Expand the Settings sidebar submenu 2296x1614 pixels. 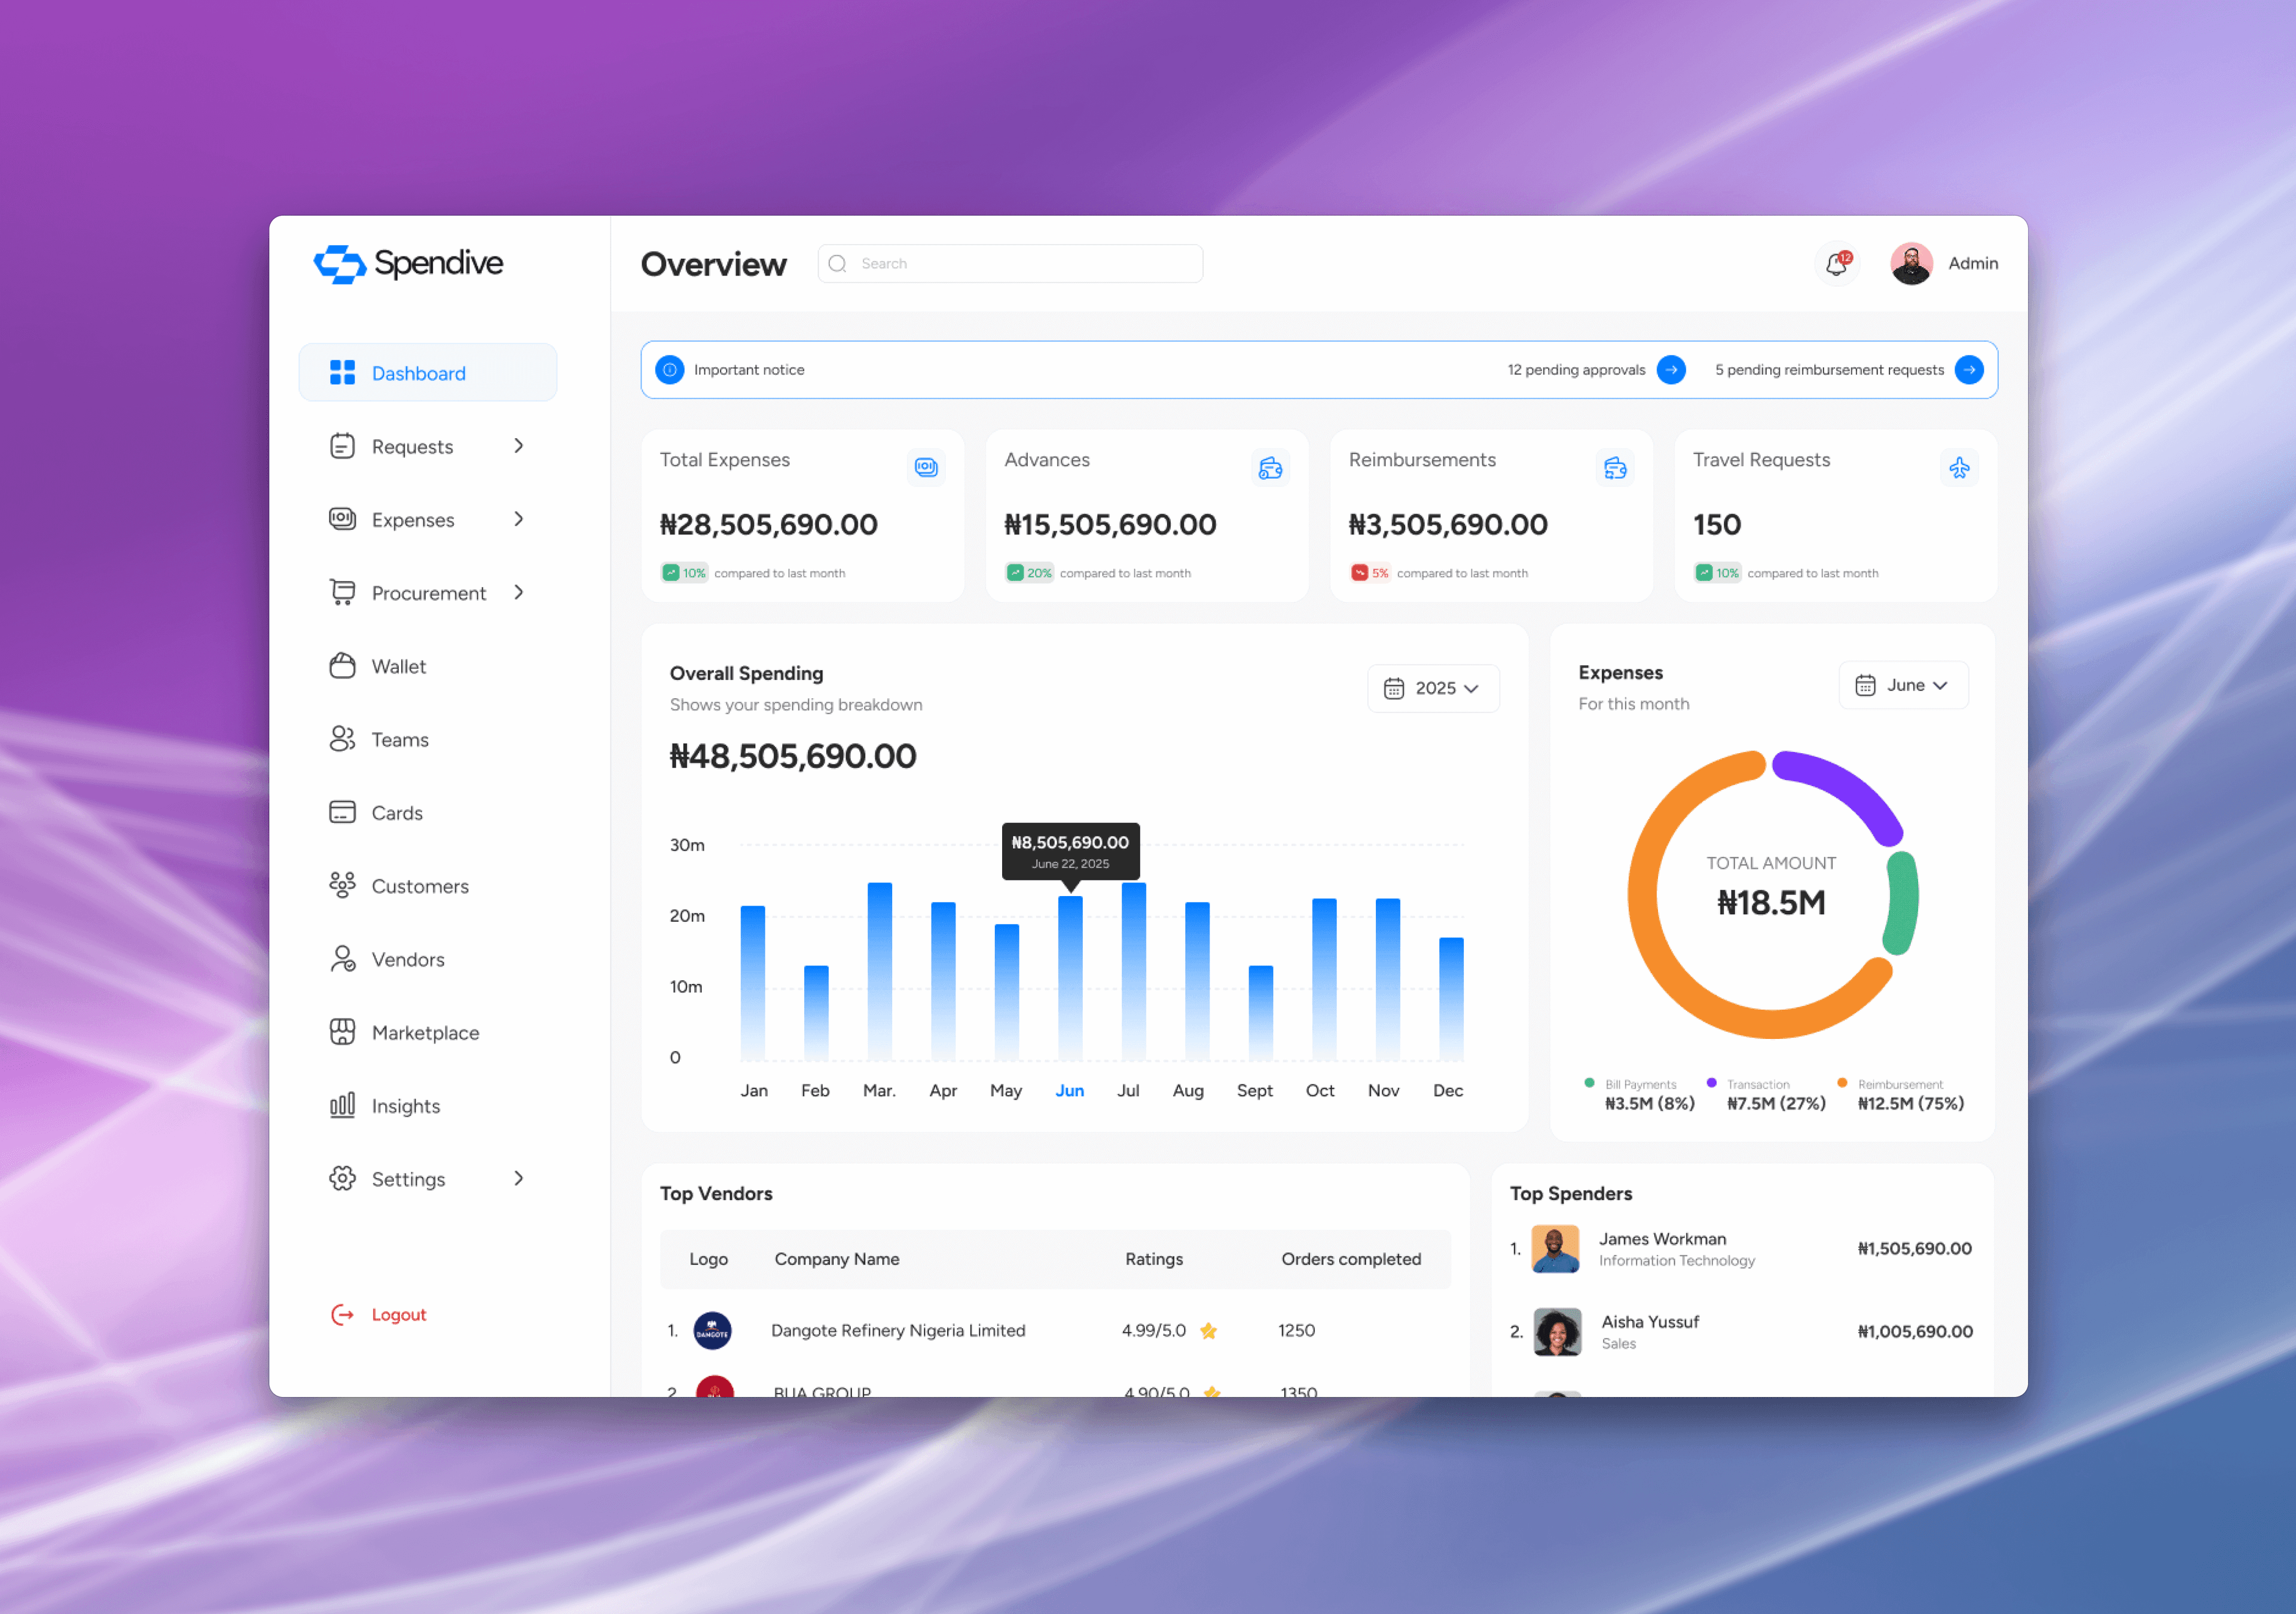click(518, 1178)
